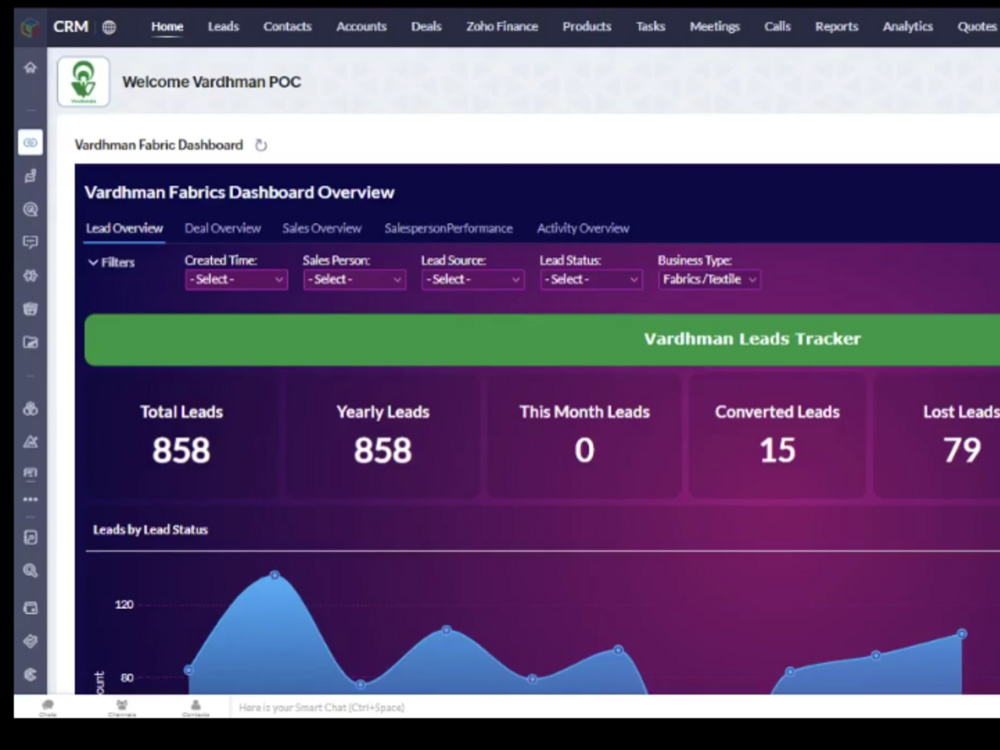
Task: Open the Tasks module
Action: click(651, 27)
